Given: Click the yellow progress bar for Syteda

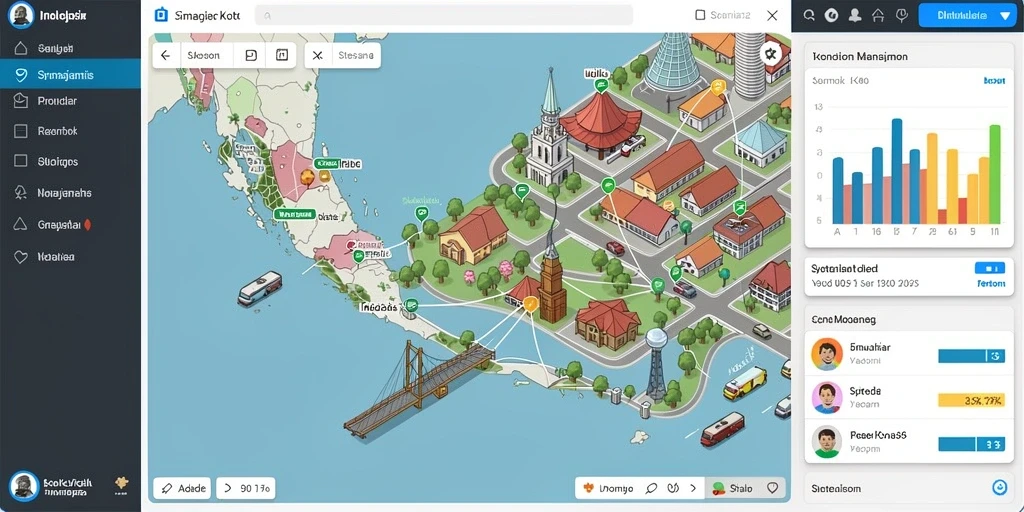Looking at the screenshot, I should tap(971, 400).
